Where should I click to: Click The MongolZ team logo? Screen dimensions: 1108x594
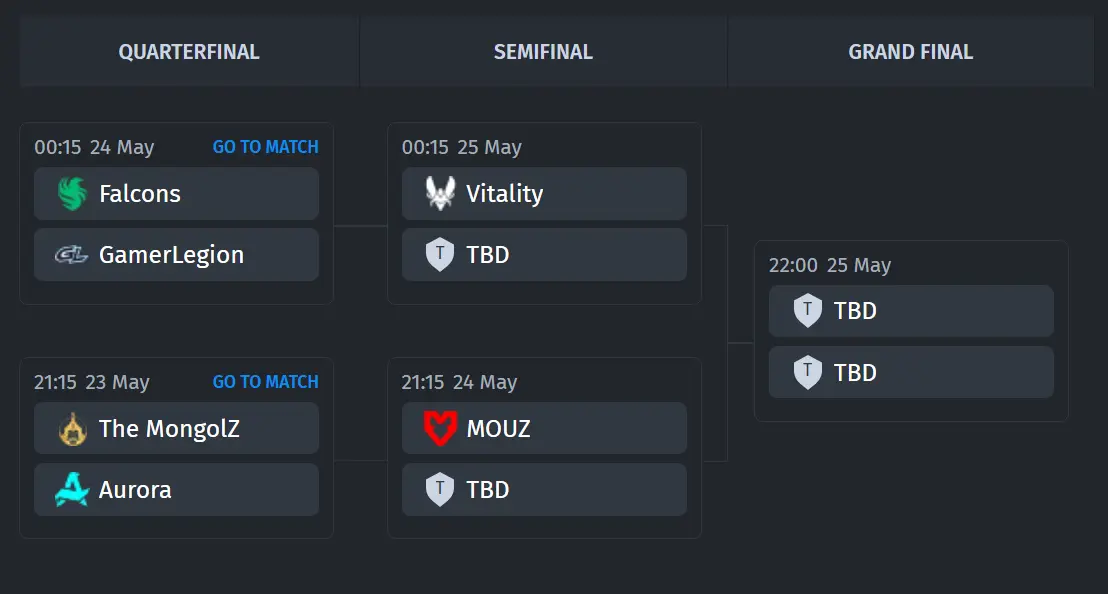72,429
